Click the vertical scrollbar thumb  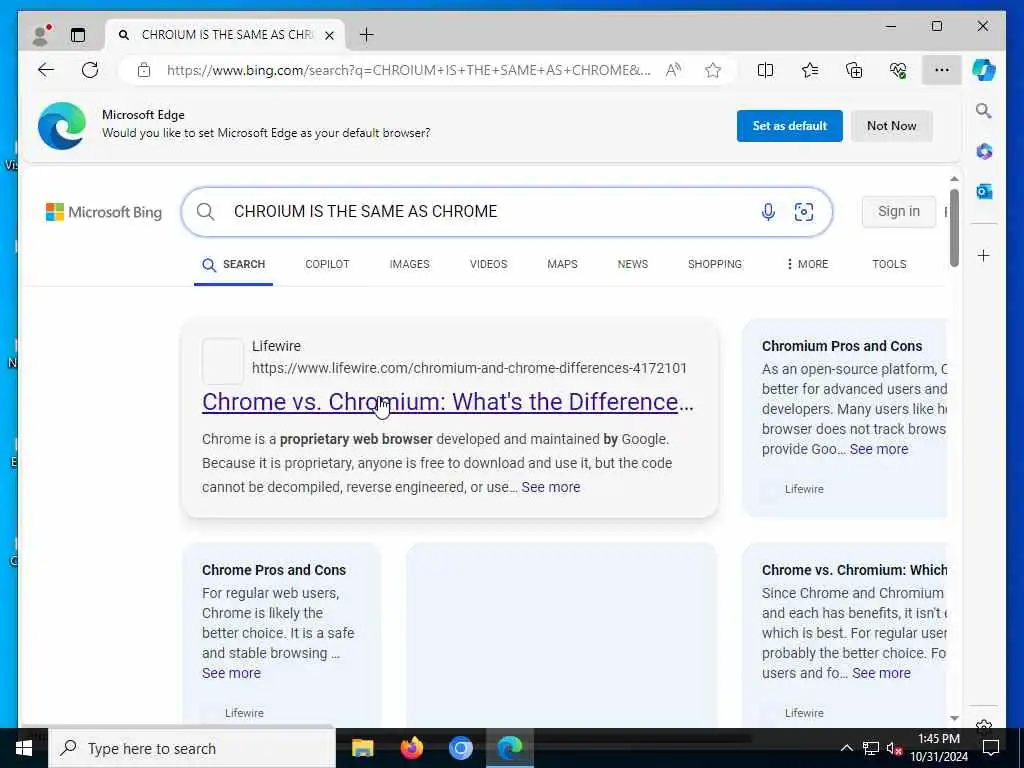pyautogui.click(x=954, y=228)
